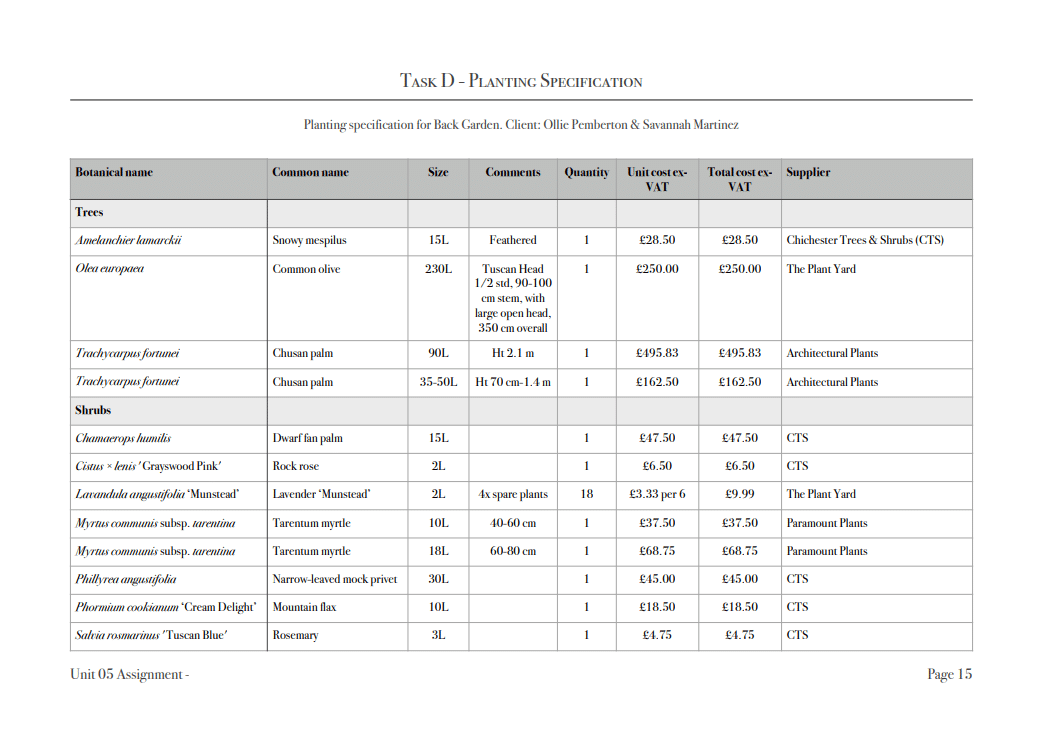1041x734 pixels.
Task: Click the Quantity column header
Action: coord(586,172)
